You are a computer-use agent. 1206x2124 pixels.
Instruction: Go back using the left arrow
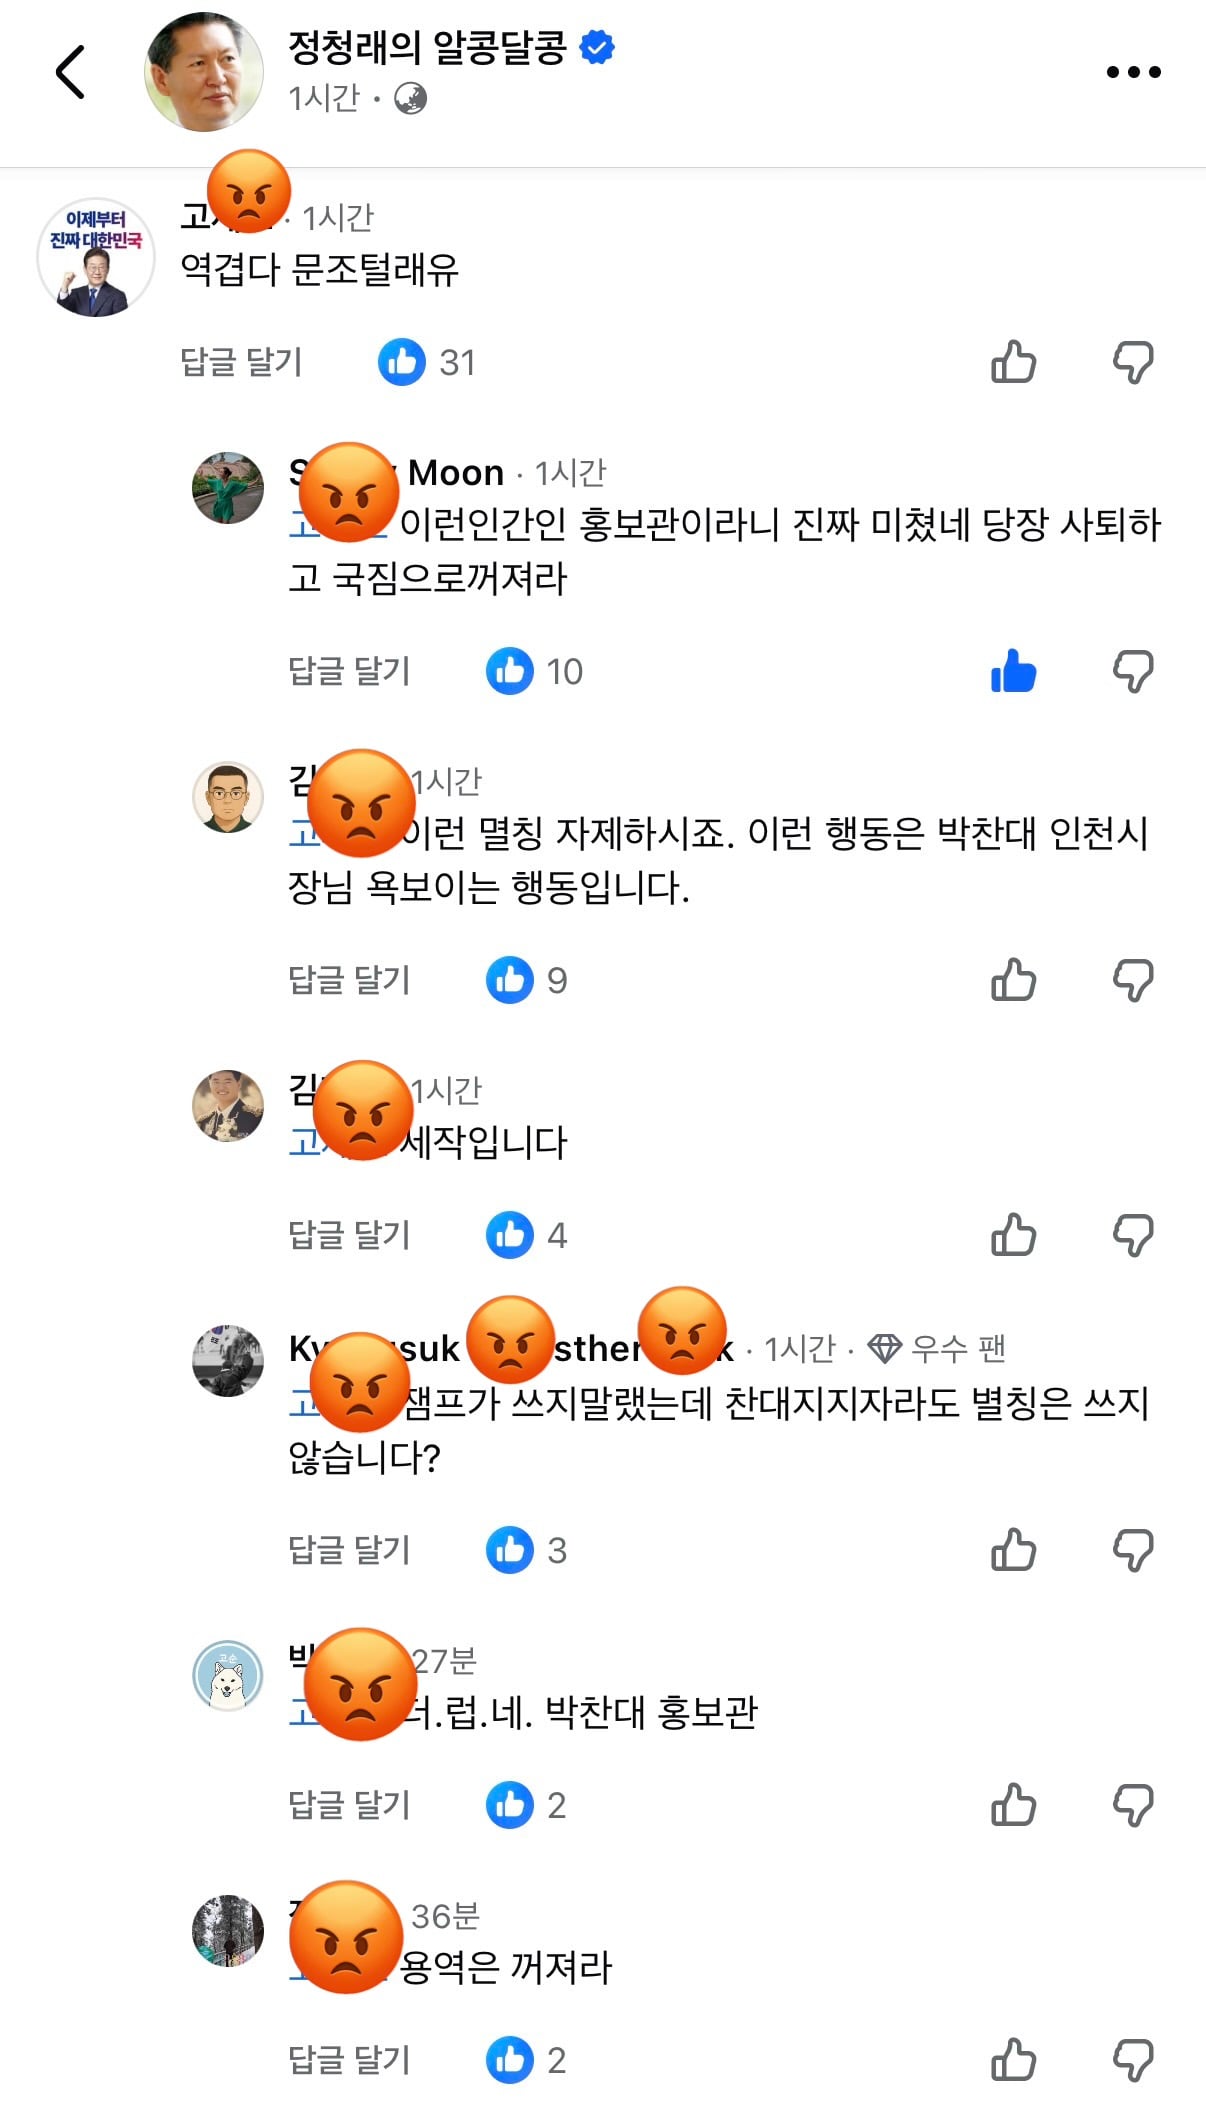coord(70,72)
